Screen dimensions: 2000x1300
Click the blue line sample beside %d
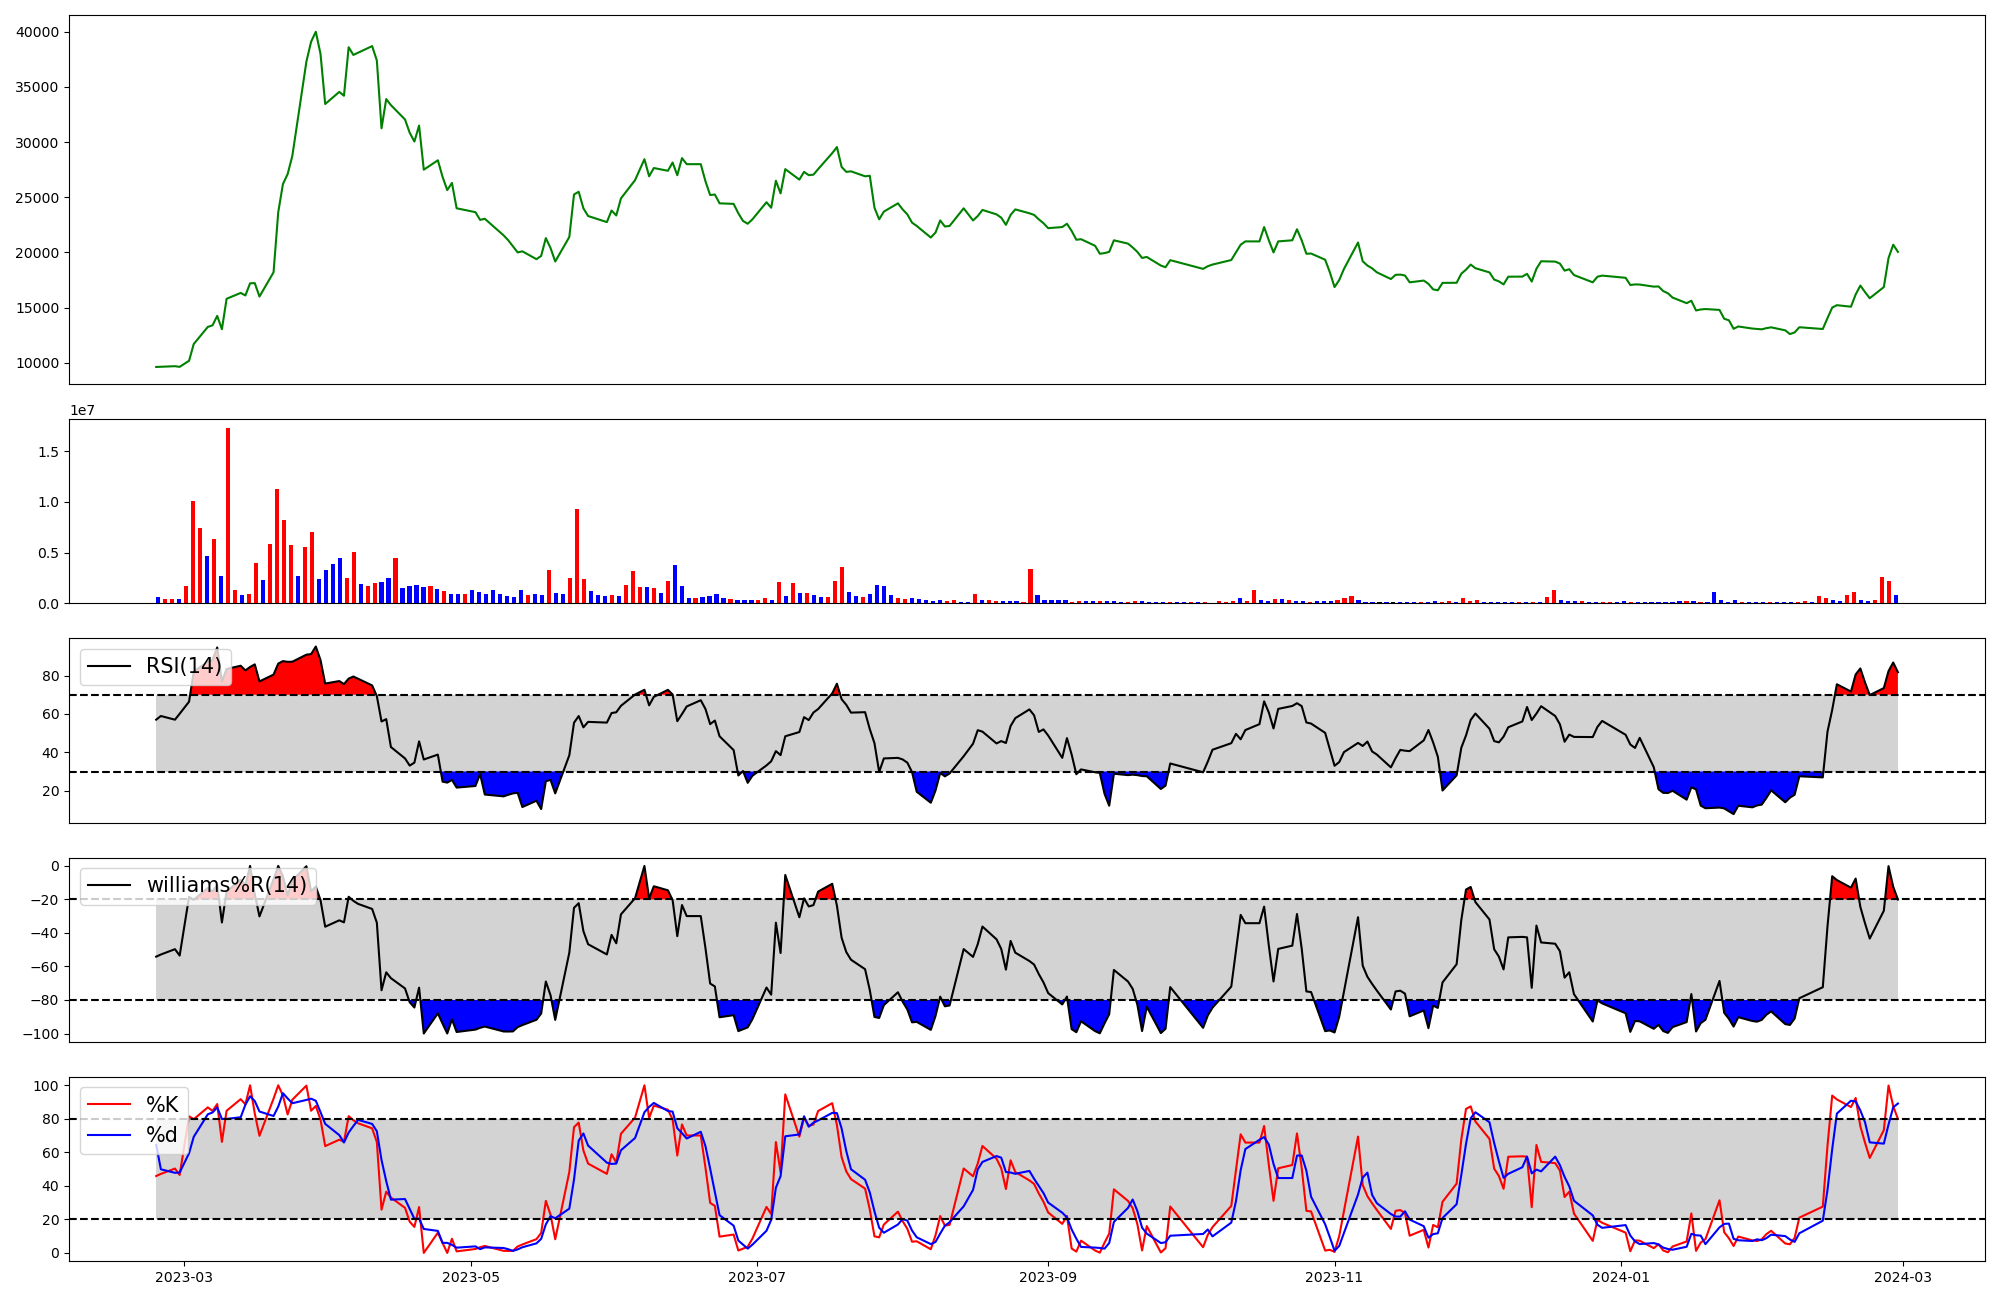pos(109,1134)
